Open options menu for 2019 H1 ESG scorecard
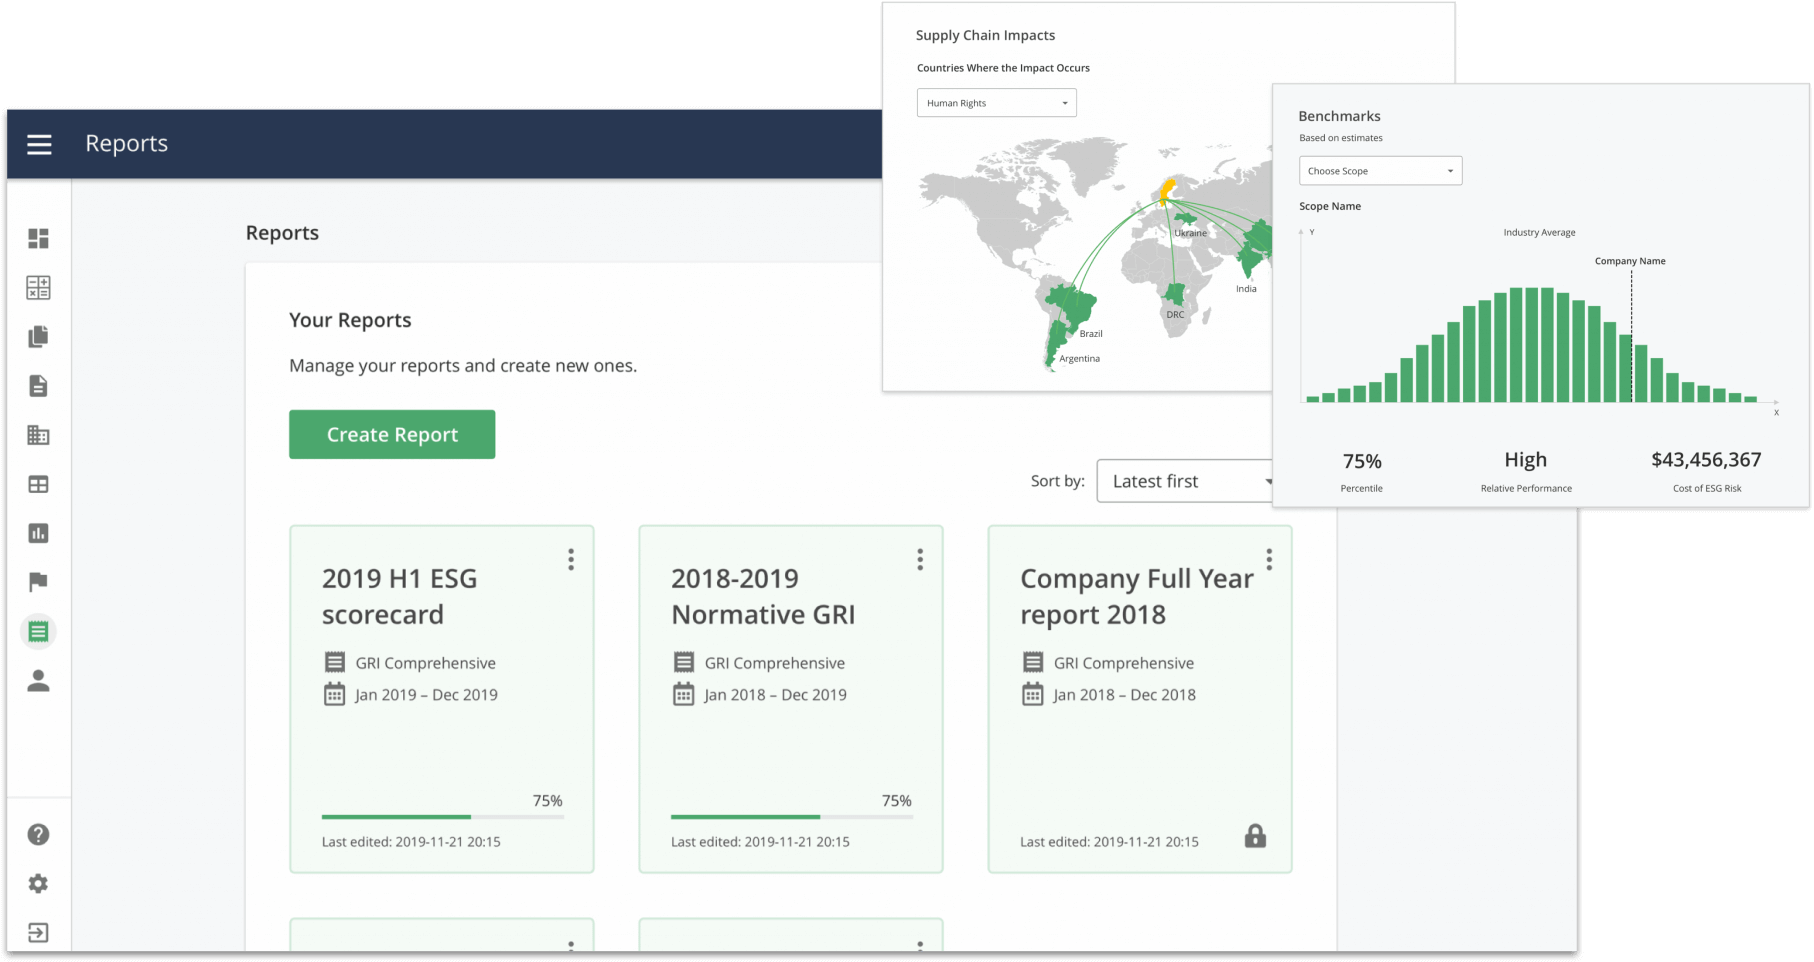 point(571,559)
